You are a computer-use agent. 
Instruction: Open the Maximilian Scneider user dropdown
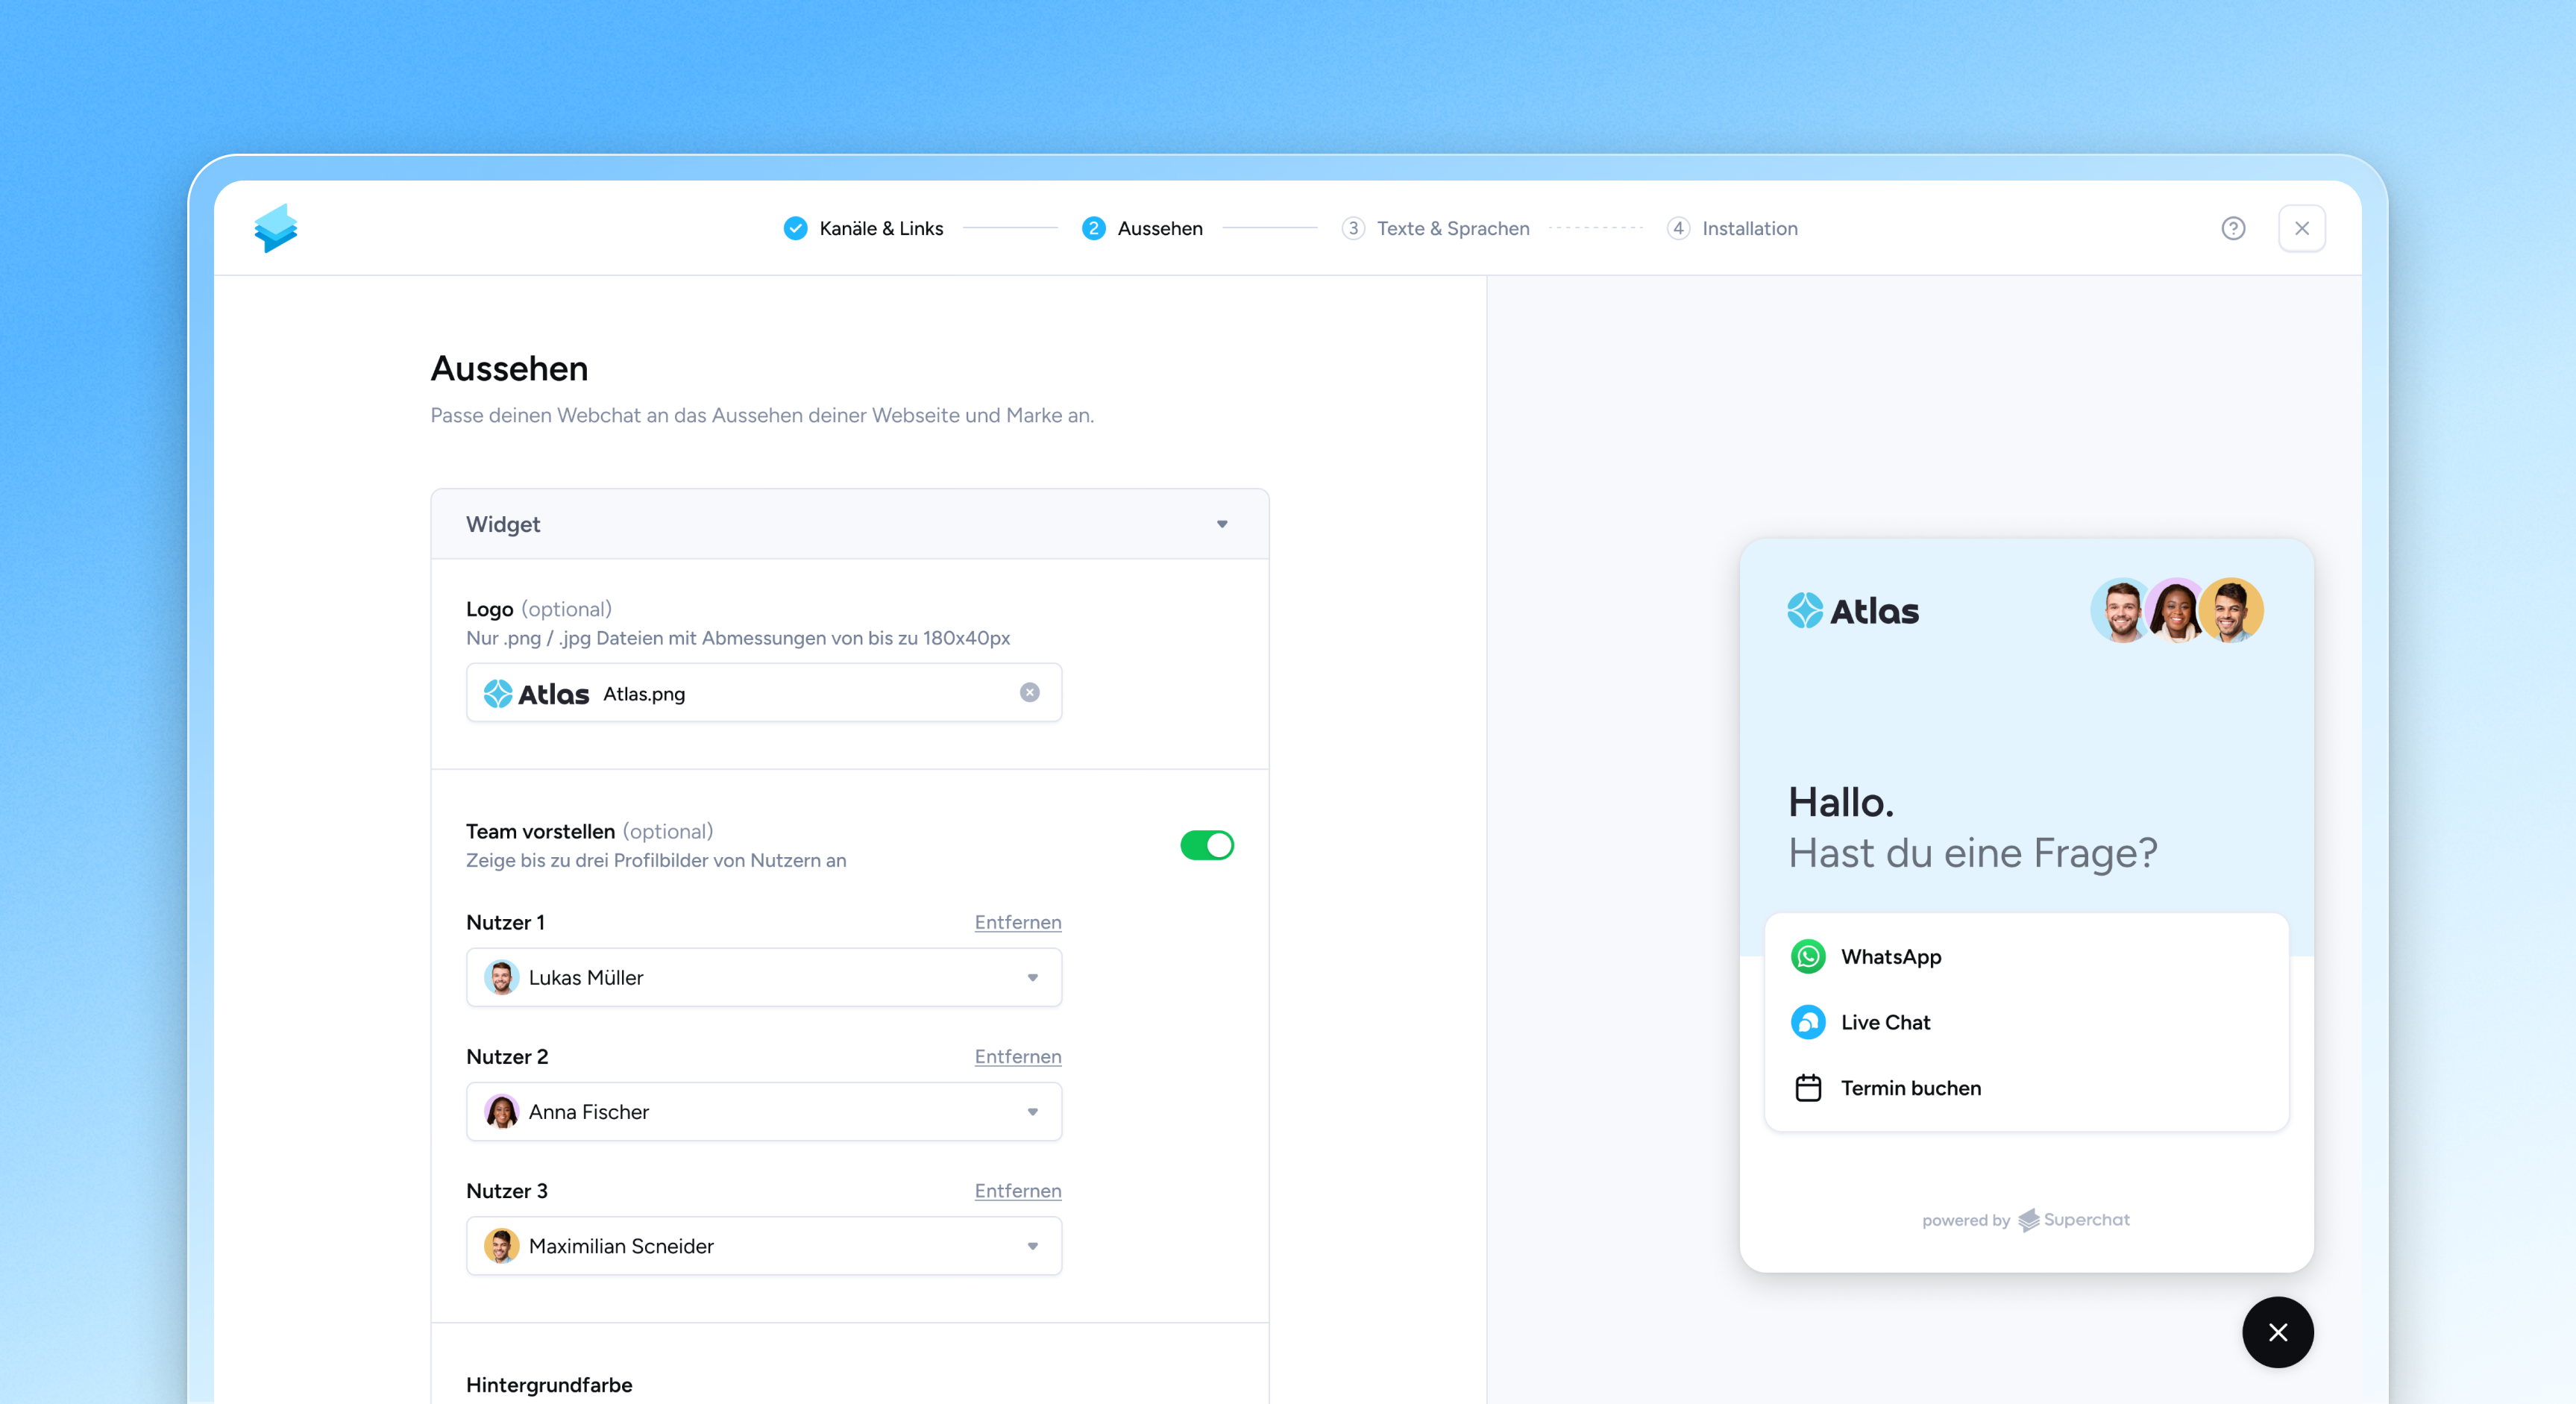pos(1032,1245)
